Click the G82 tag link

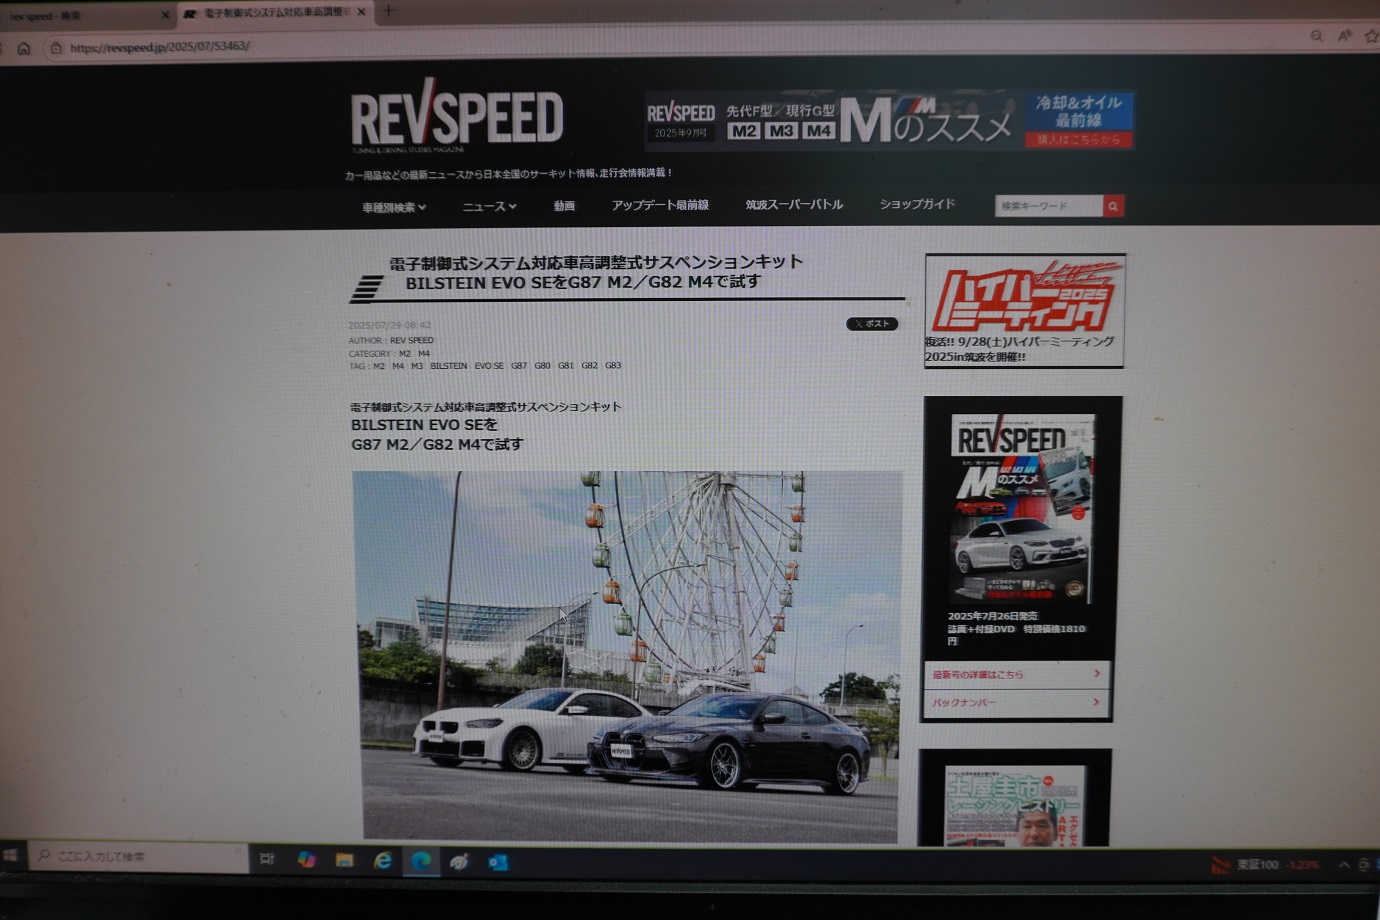point(590,366)
